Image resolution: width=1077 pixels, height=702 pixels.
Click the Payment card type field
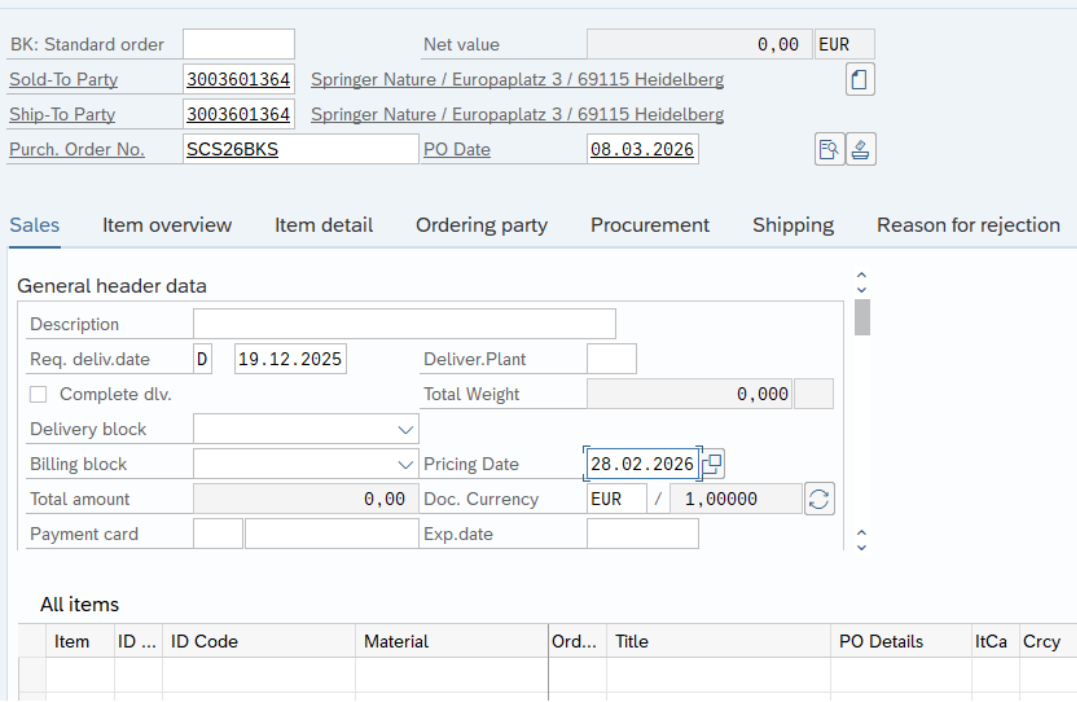click(218, 534)
